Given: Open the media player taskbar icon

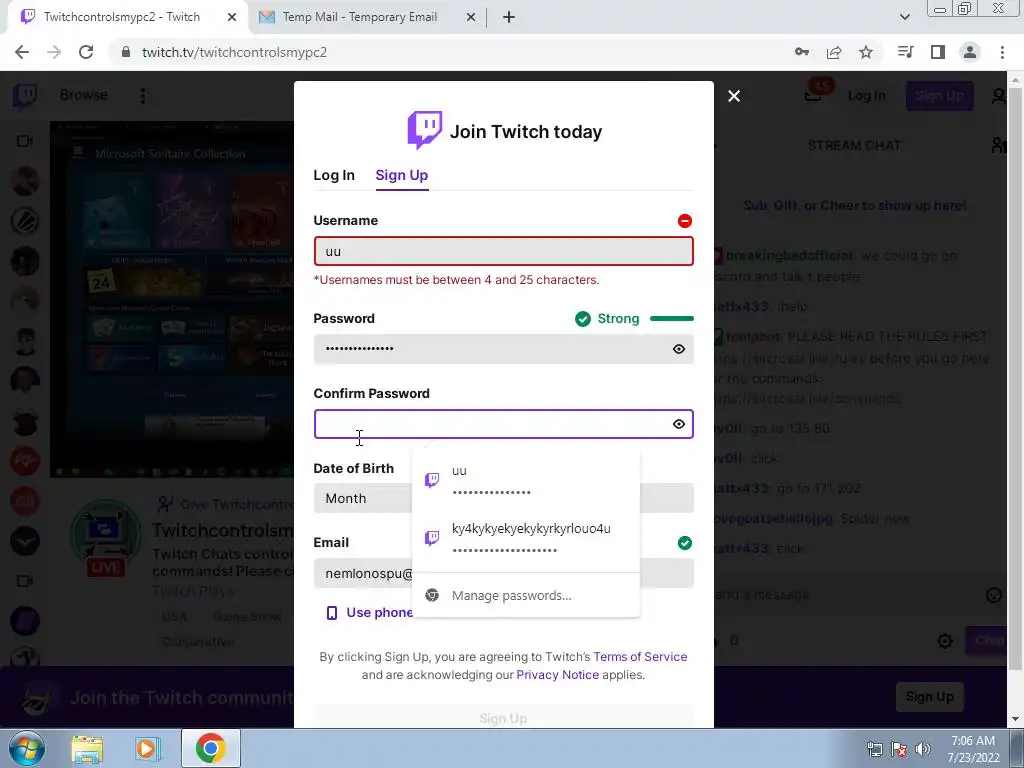Looking at the screenshot, I should point(147,749).
